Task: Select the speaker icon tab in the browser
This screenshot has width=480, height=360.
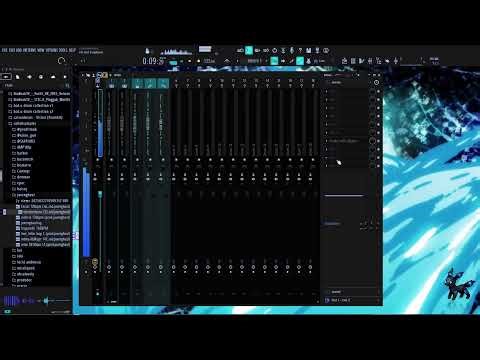Action: [29, 77]
